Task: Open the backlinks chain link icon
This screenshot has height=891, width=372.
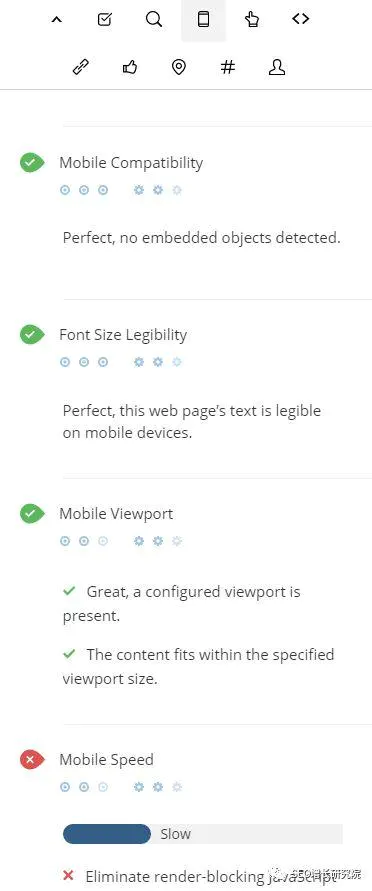Action: point(81,68)
